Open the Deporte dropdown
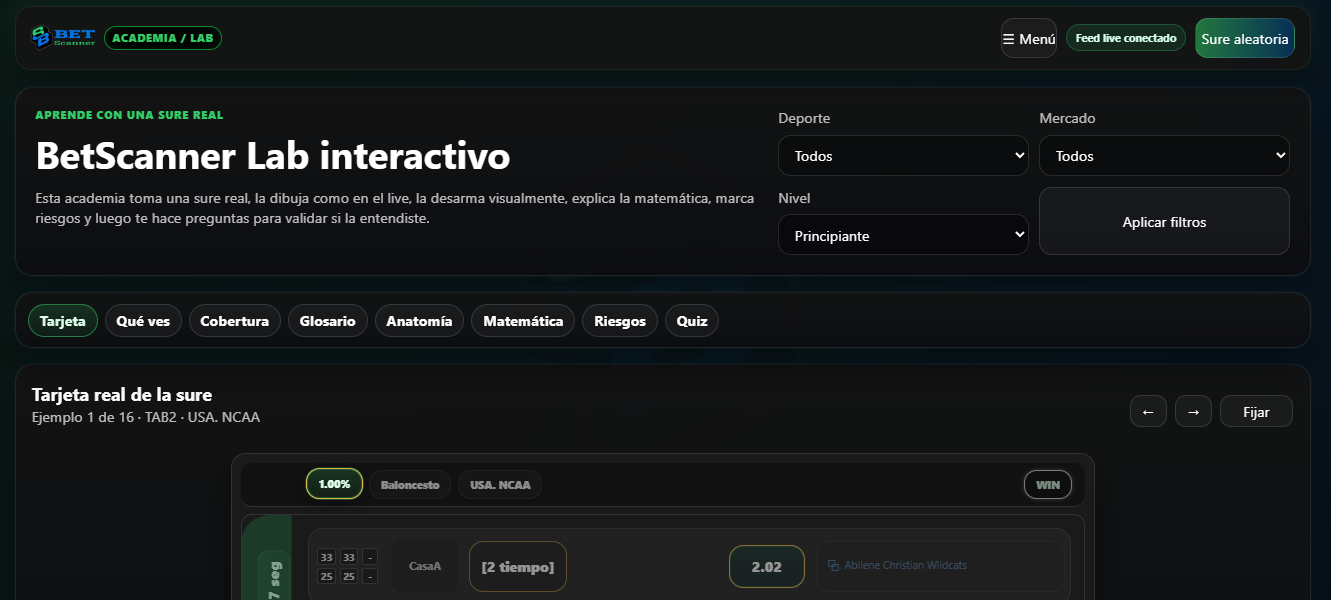 (902, 155)
